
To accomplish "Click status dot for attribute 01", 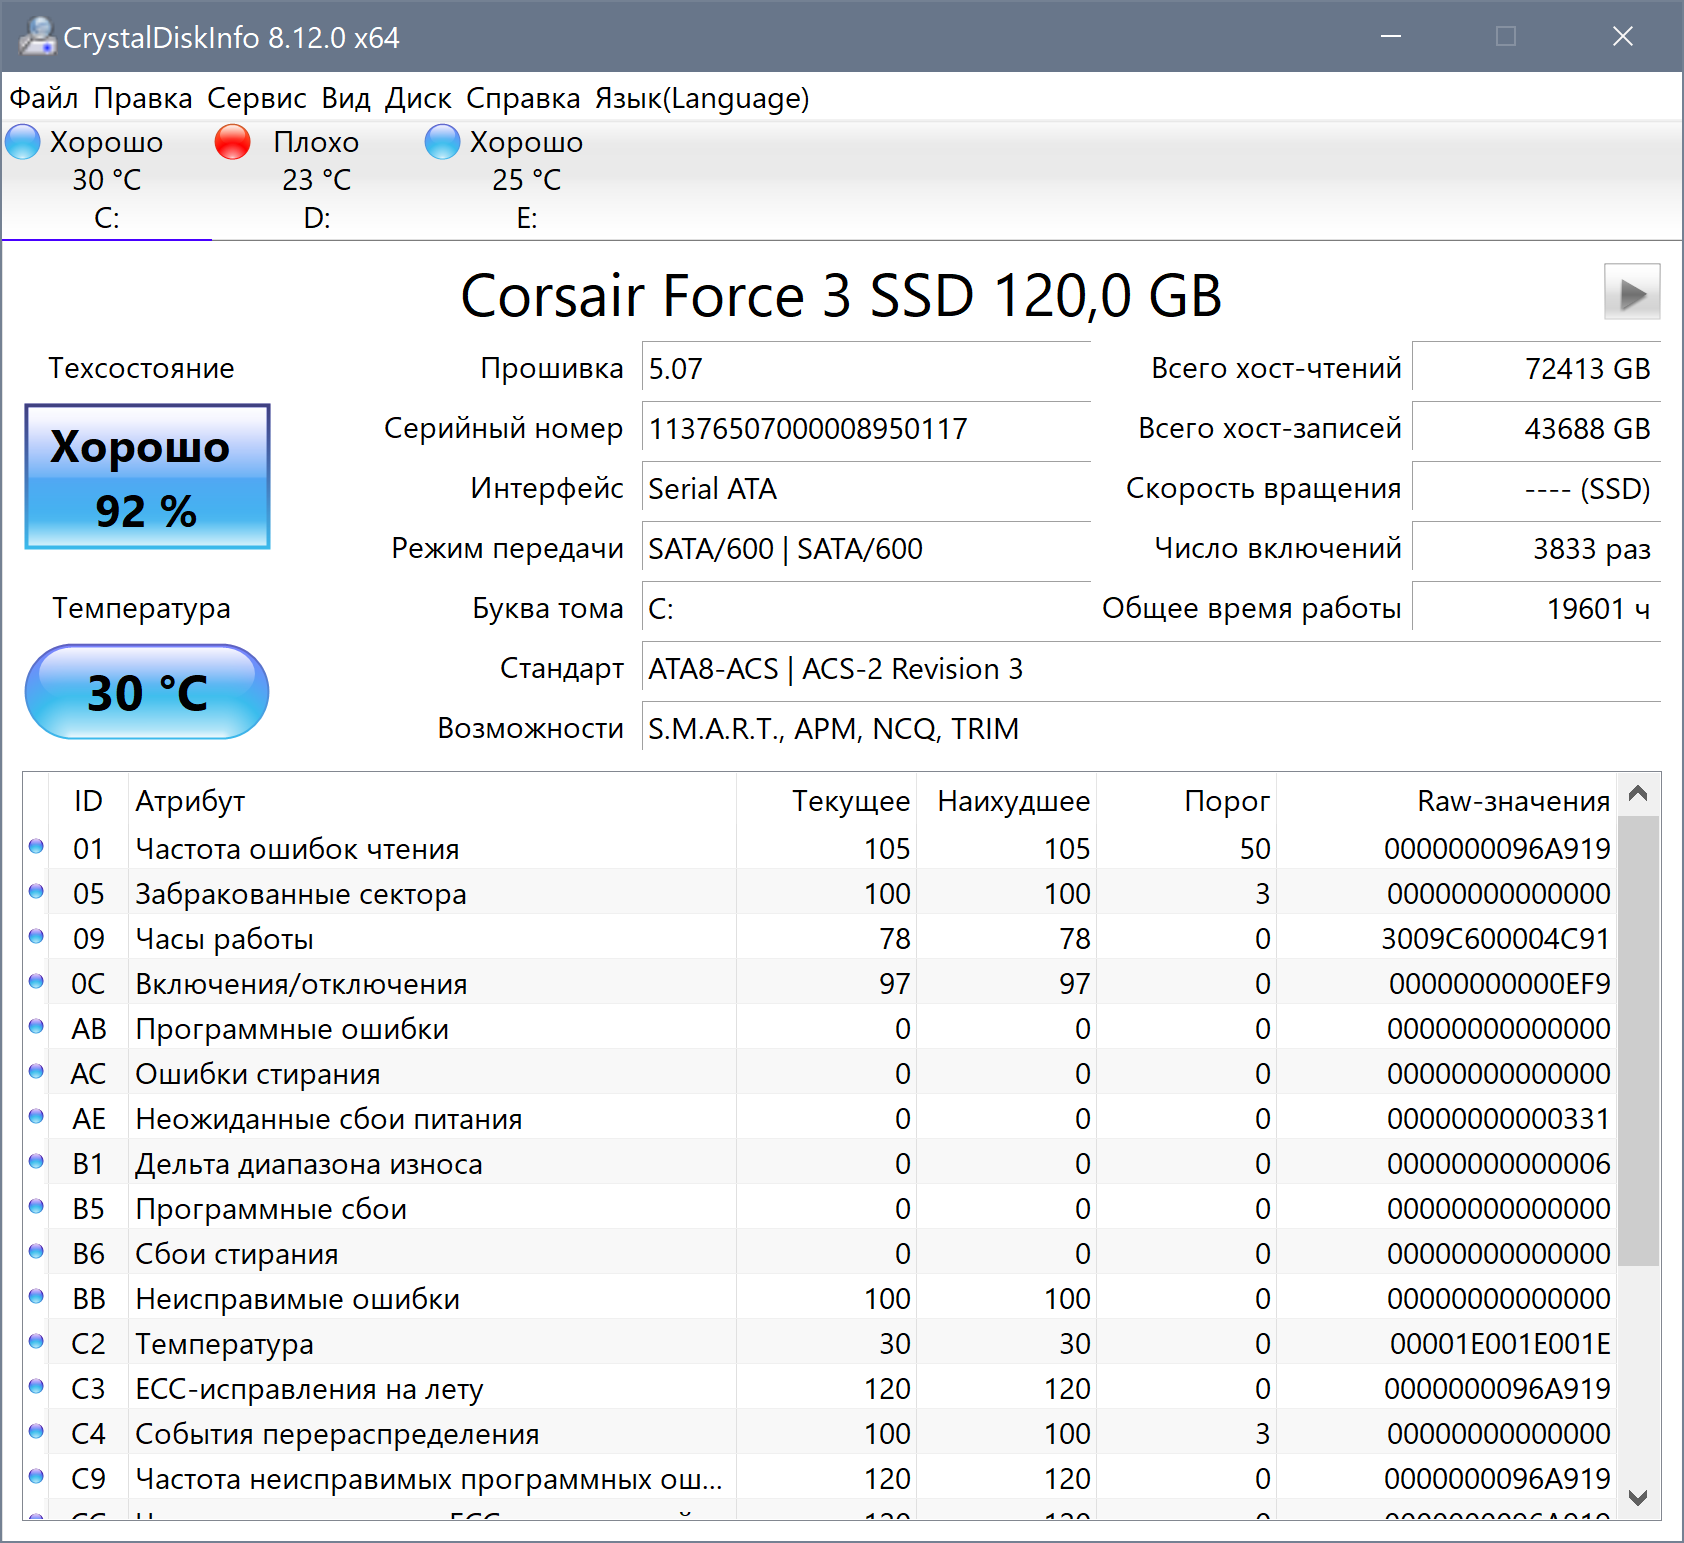I will point(36,847).
